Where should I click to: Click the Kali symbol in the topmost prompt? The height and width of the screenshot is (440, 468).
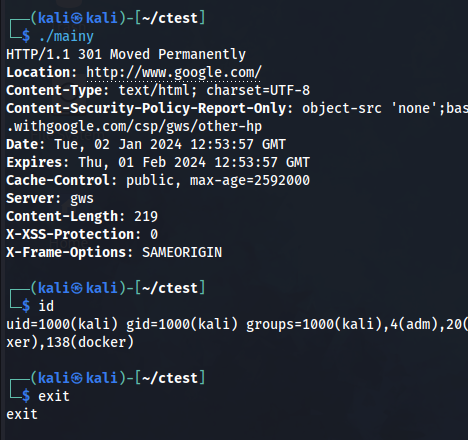tap(77, 18)
